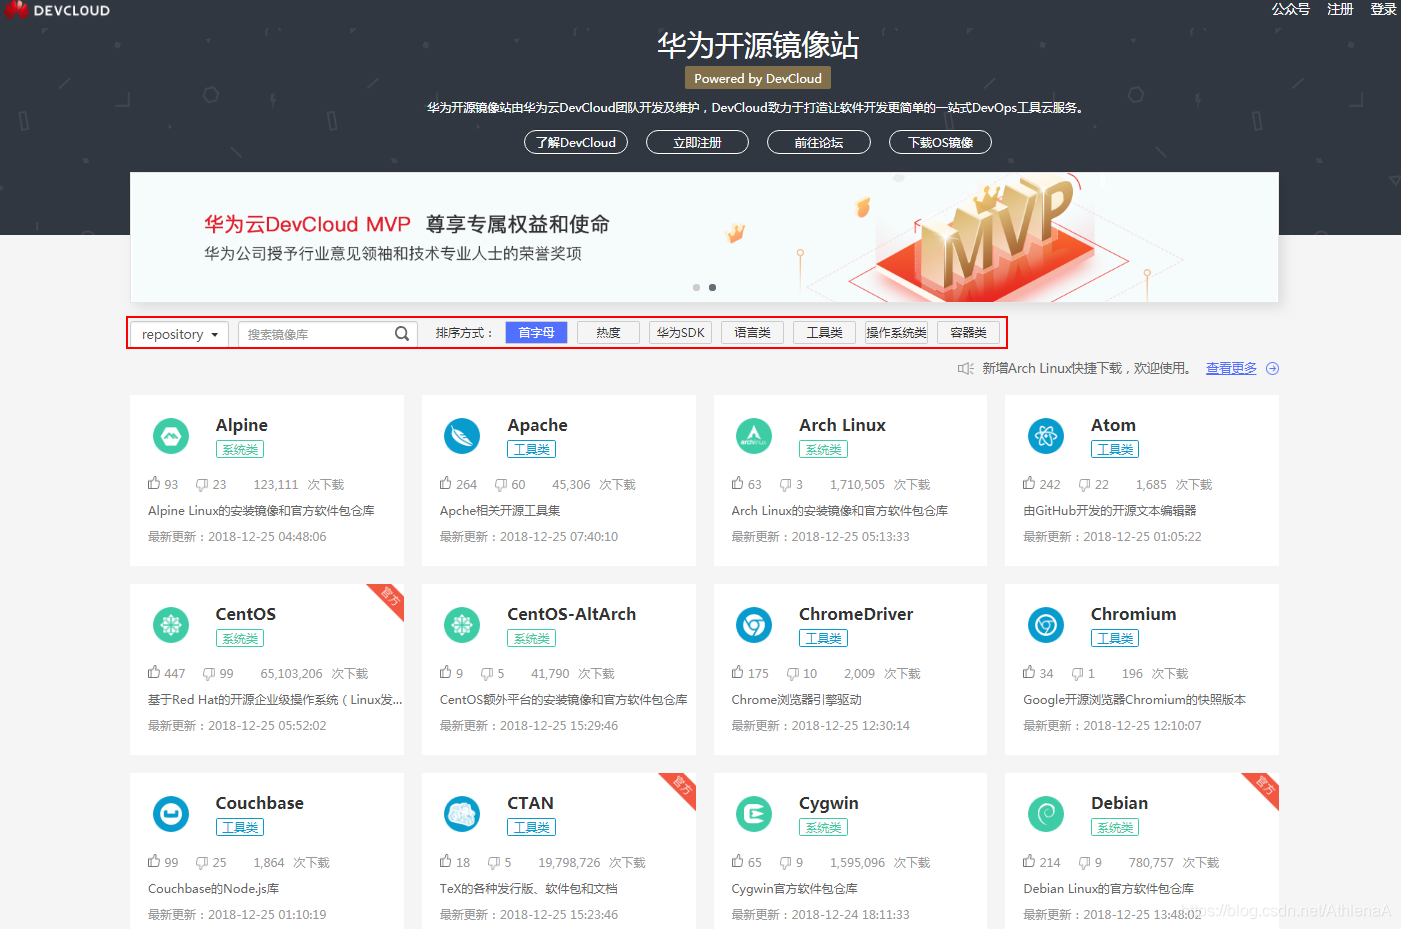1401x929 pixels.
Task: Click the Apache feather logo icon
Action: 462,436
